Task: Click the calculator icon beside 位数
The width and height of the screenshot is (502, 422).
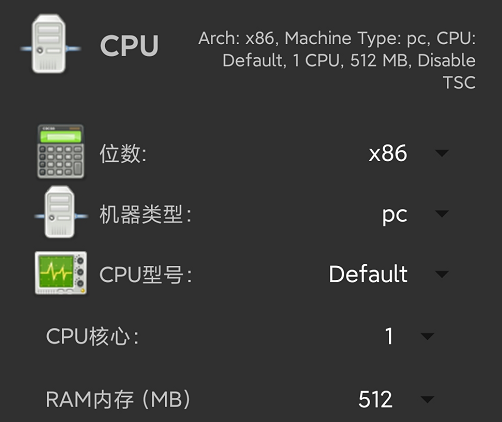Action: coord(60,151)
